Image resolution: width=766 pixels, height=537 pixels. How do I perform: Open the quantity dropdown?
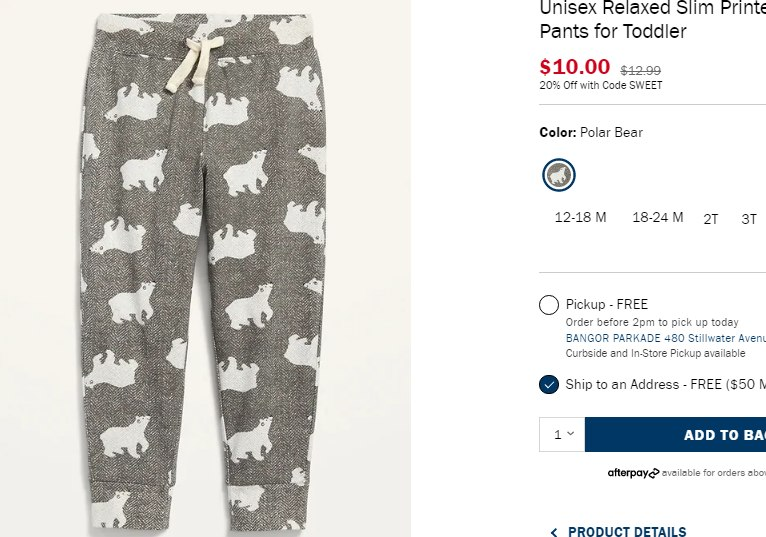point(563,434)
